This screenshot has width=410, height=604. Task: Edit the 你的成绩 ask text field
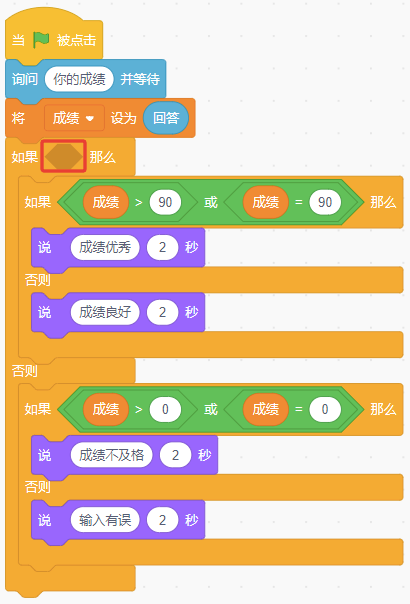tap(79, 79)
